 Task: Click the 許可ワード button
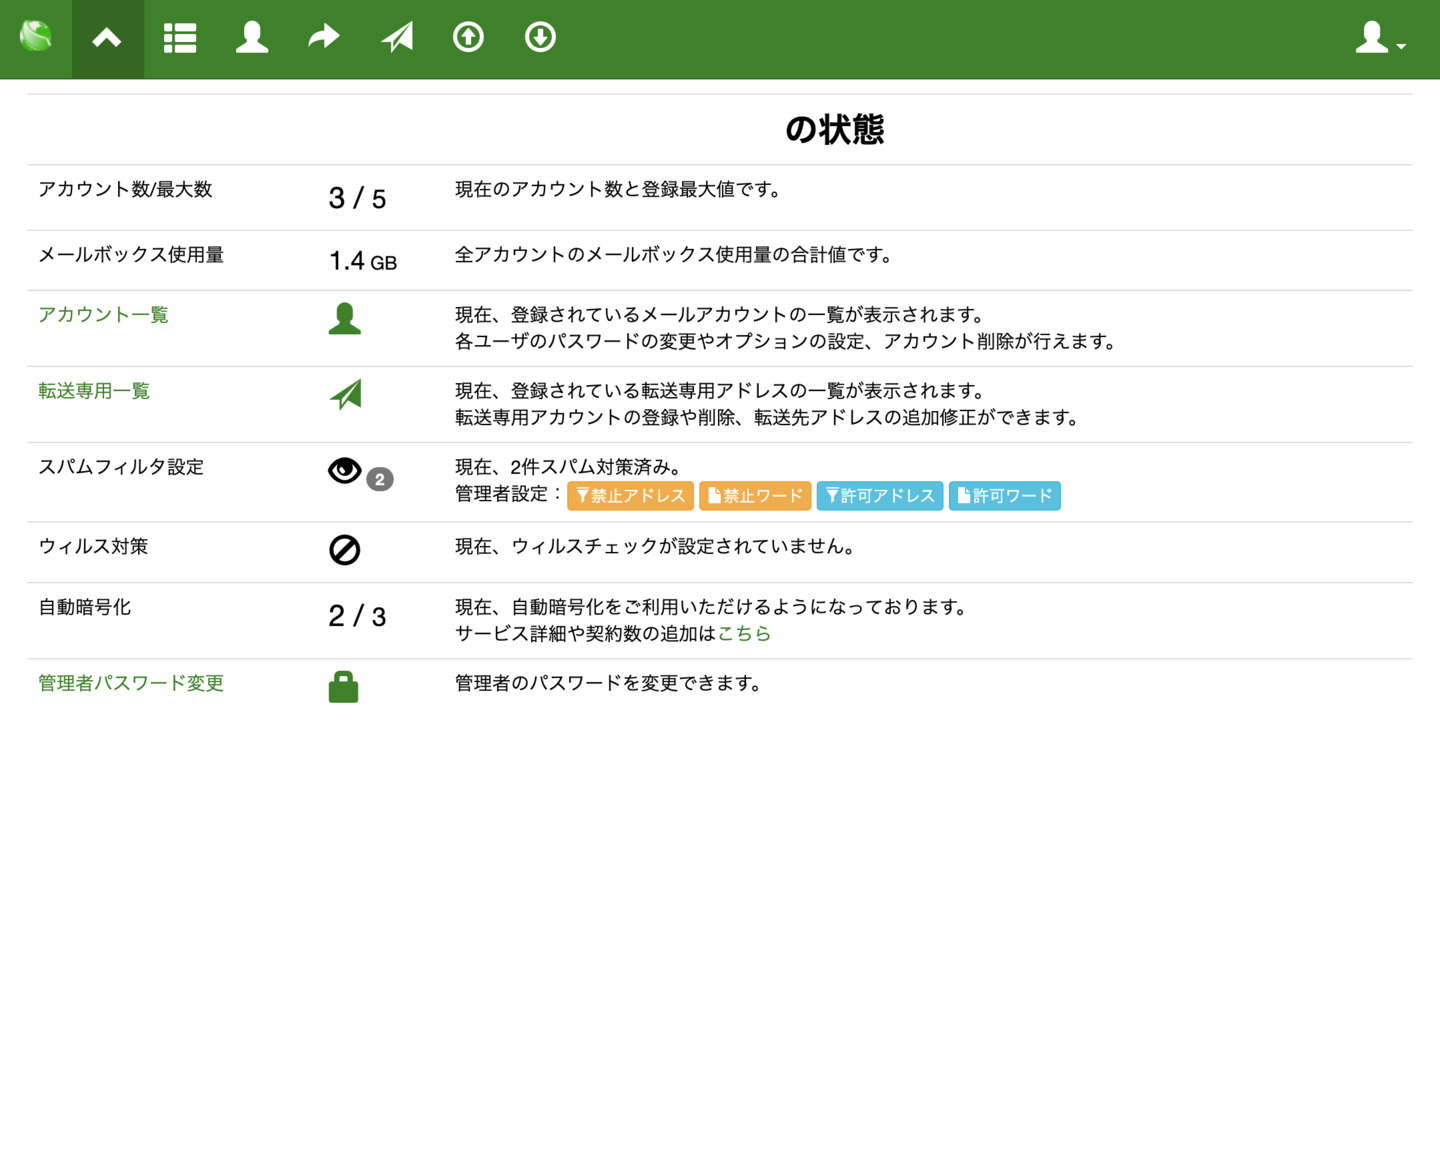point(1004,496)
